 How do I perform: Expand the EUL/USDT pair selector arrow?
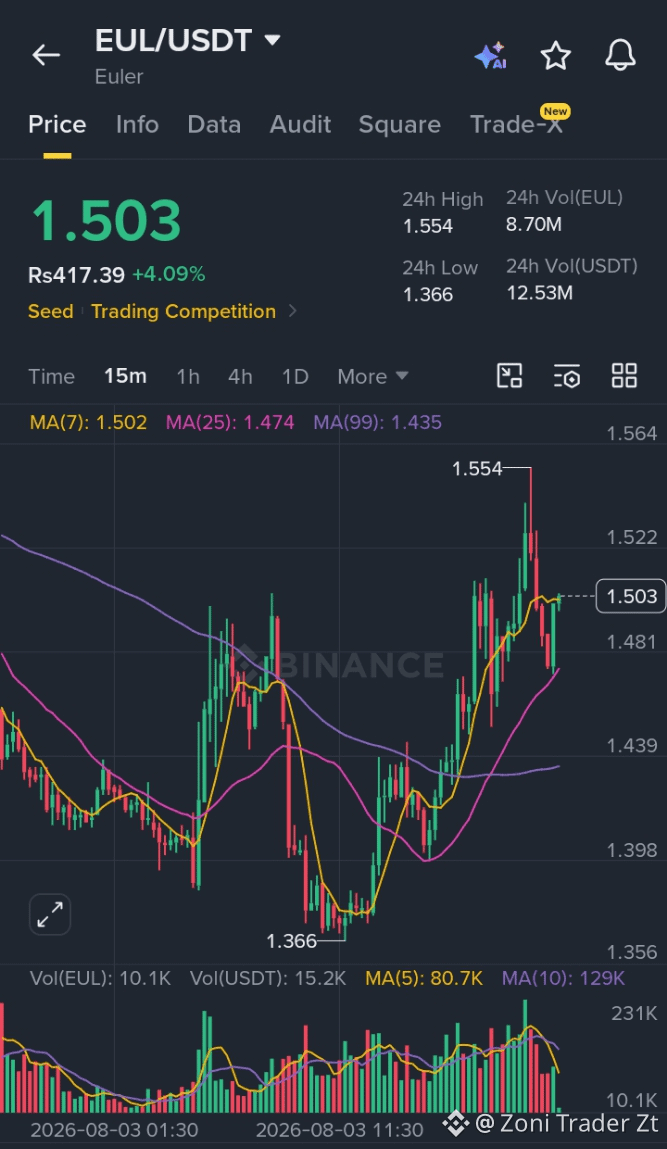tap(272, 40)
